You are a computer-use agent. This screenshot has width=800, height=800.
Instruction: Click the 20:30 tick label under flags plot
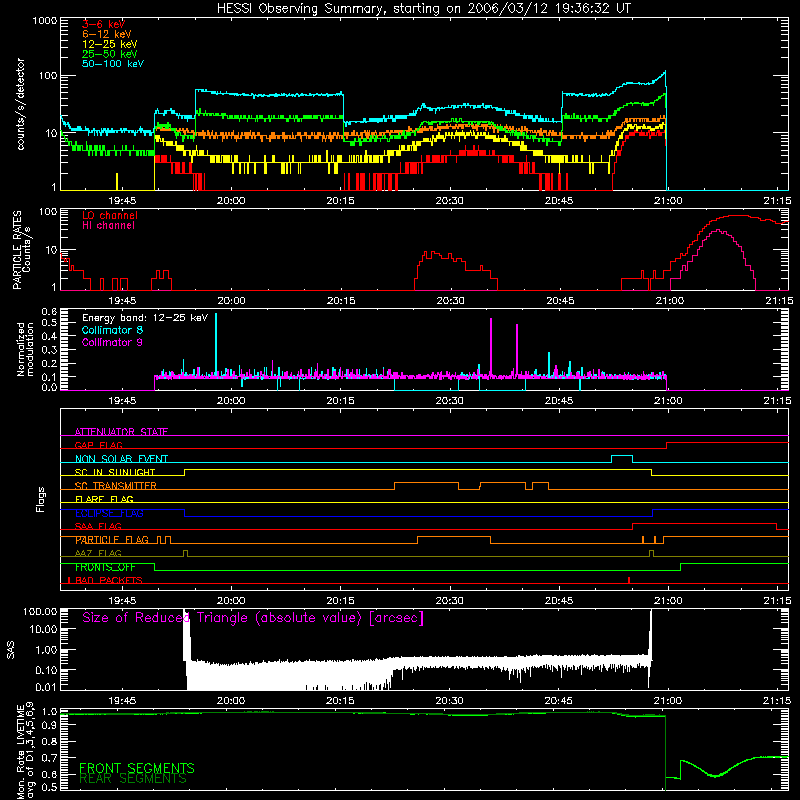coord(449,601)
